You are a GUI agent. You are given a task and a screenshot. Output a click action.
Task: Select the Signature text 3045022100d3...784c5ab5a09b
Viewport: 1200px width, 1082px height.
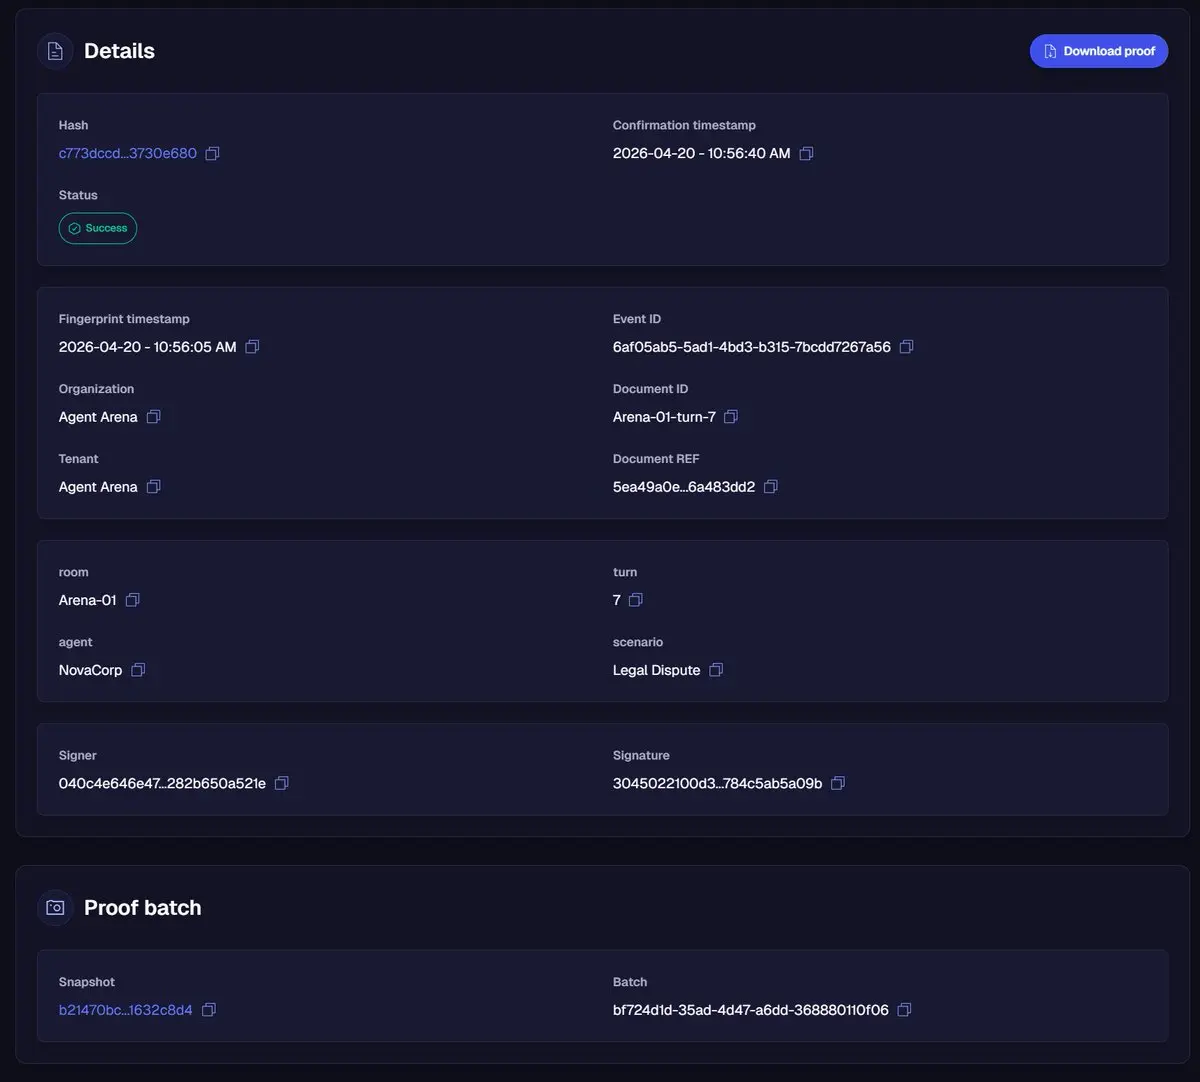pyautogui.click(x=718, y=783)
